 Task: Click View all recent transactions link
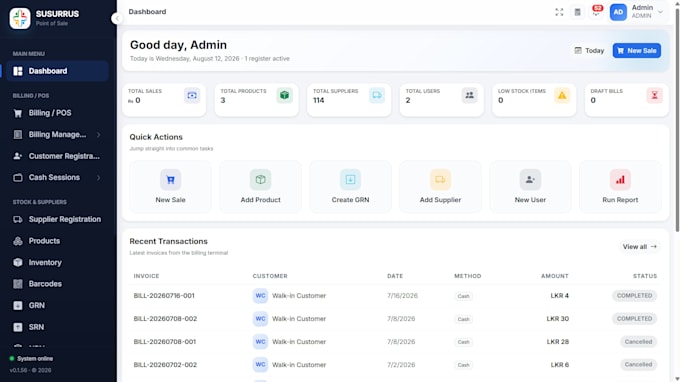(640, 247)
